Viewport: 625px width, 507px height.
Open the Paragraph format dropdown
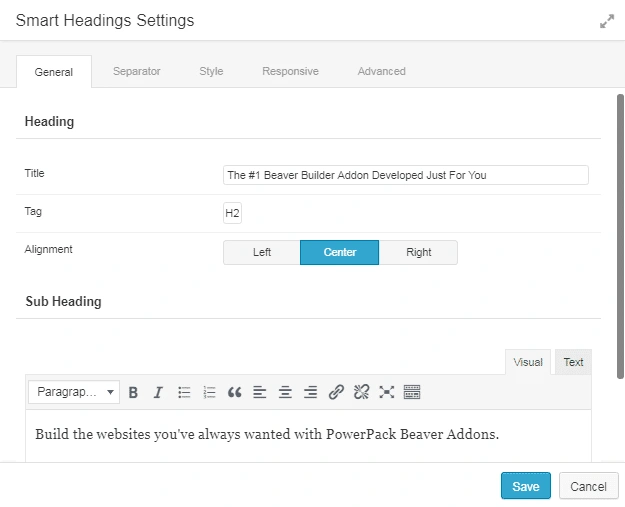tap(74, 392)
